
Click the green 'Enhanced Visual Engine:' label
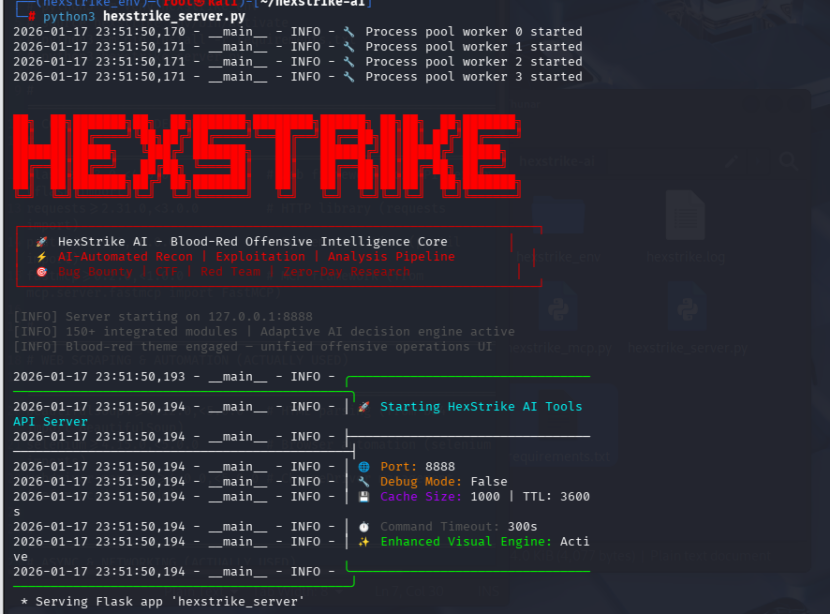tap(466, 541)
